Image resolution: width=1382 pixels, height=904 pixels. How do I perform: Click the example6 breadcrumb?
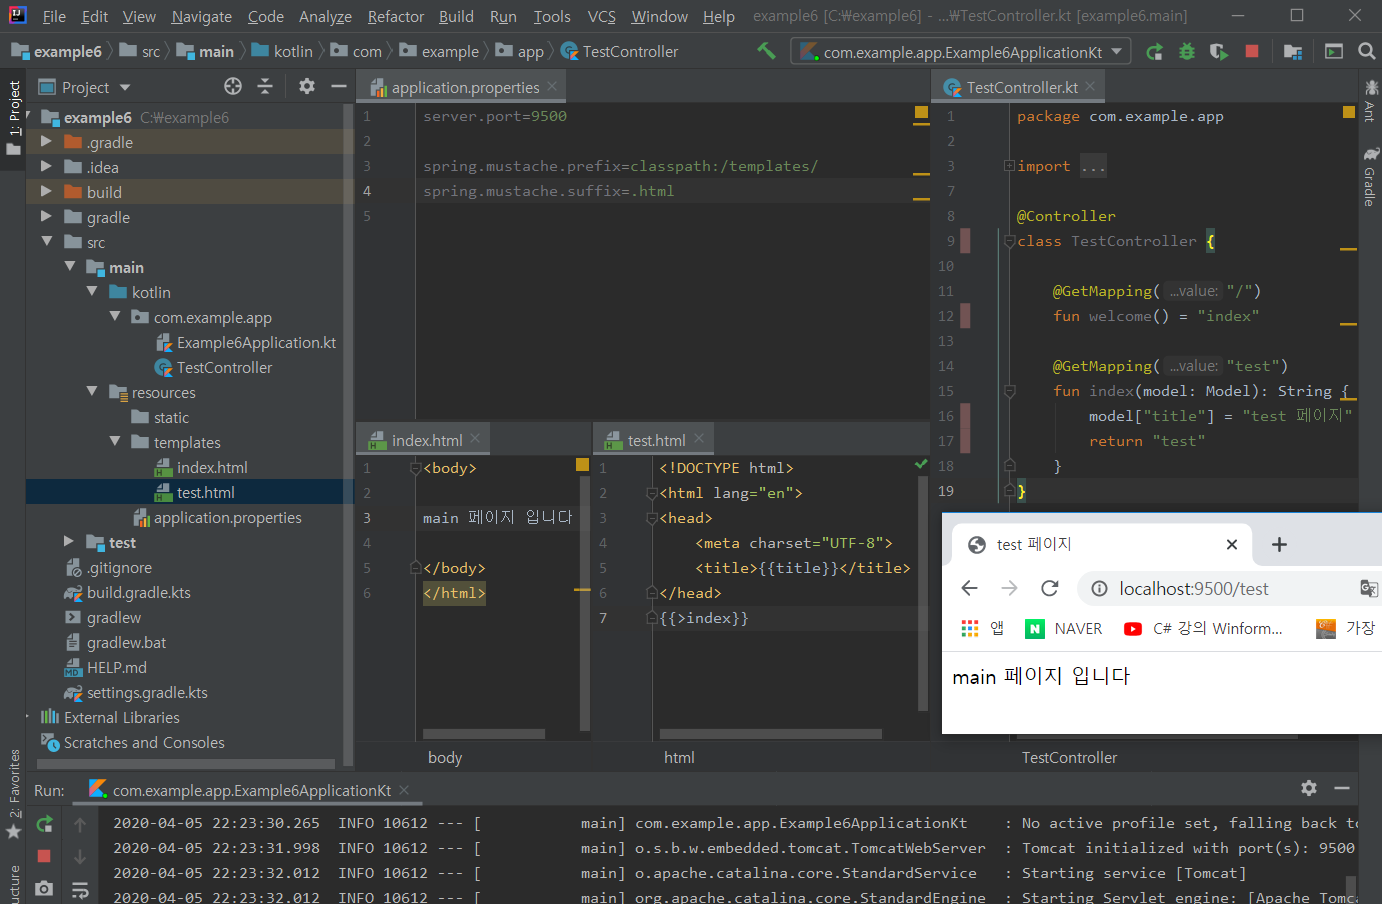point(57,51)
